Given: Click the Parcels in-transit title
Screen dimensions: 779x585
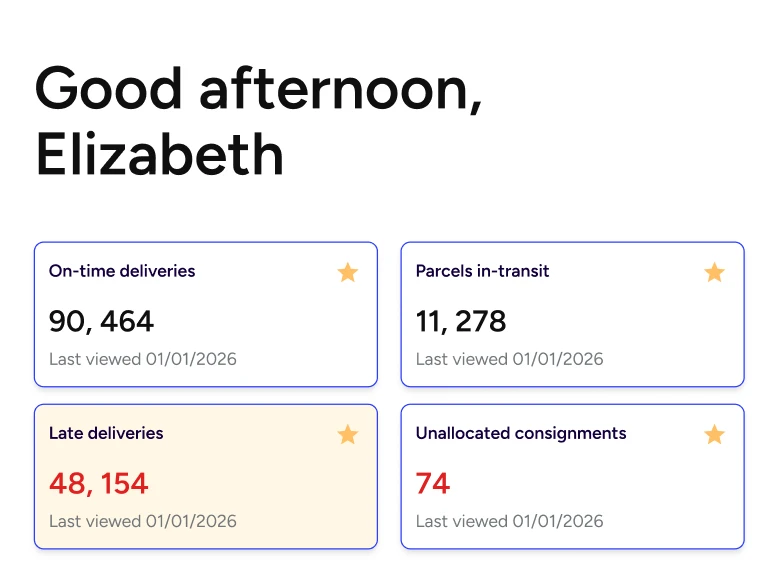Looking at the screenshot, I should 482,271.
